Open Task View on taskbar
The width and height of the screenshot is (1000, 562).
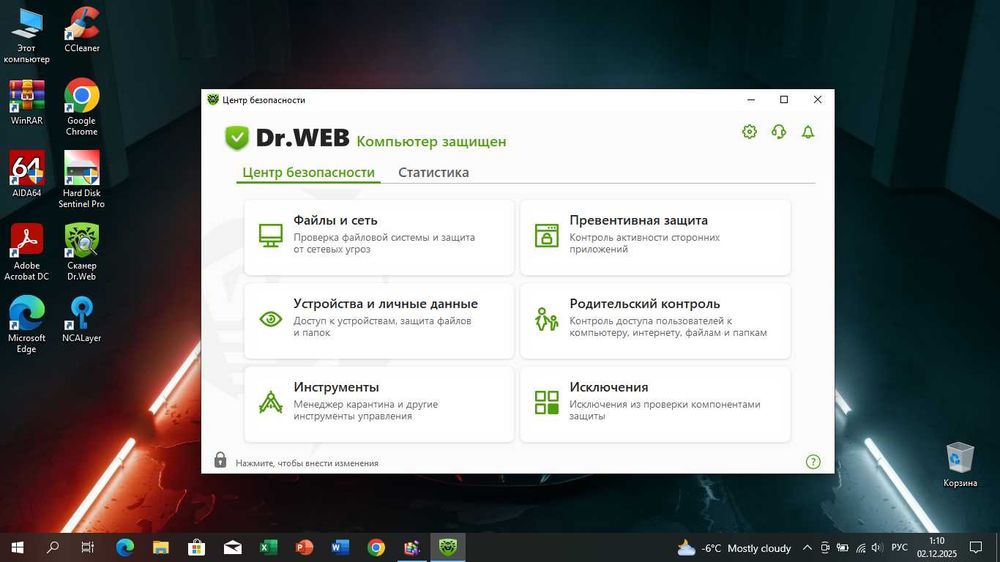tap(88, 547)
